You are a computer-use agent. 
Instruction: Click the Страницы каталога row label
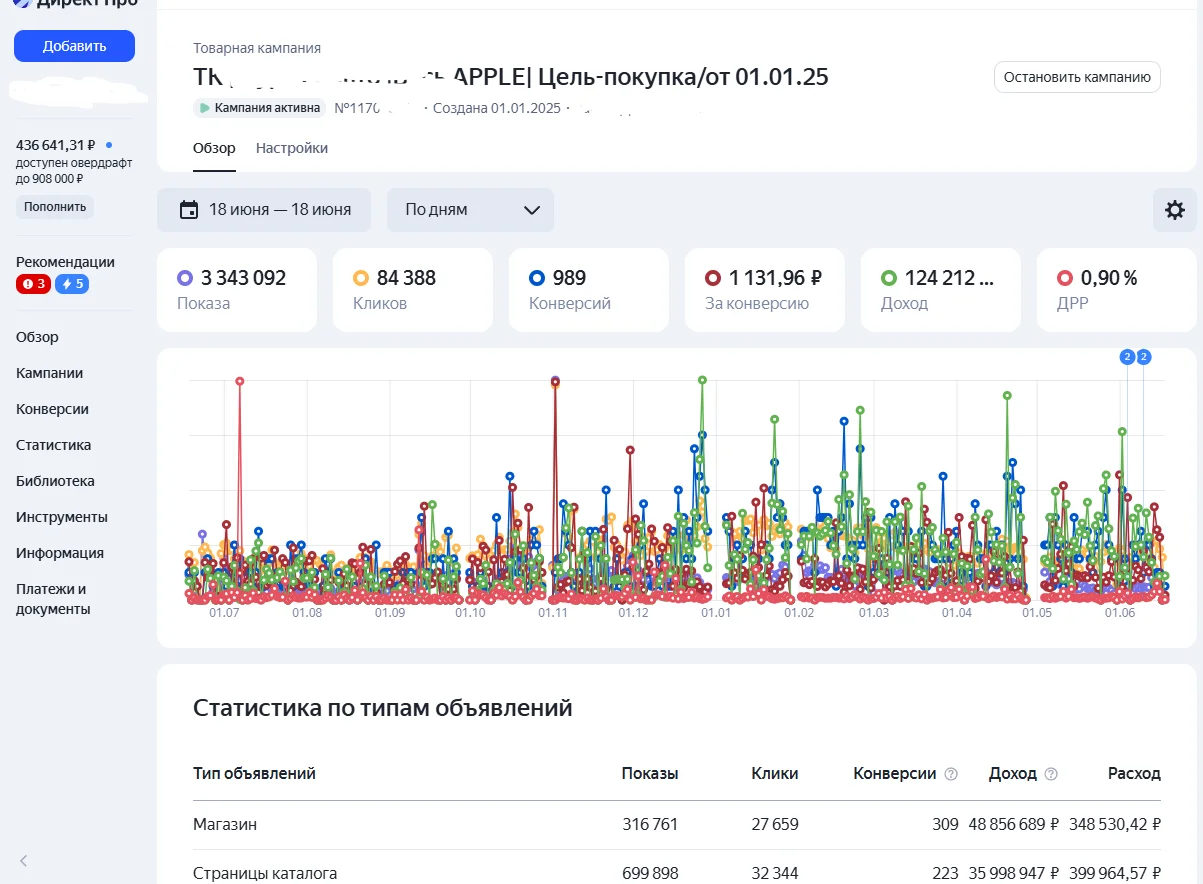pyautogui.click(x=265, y=874)
